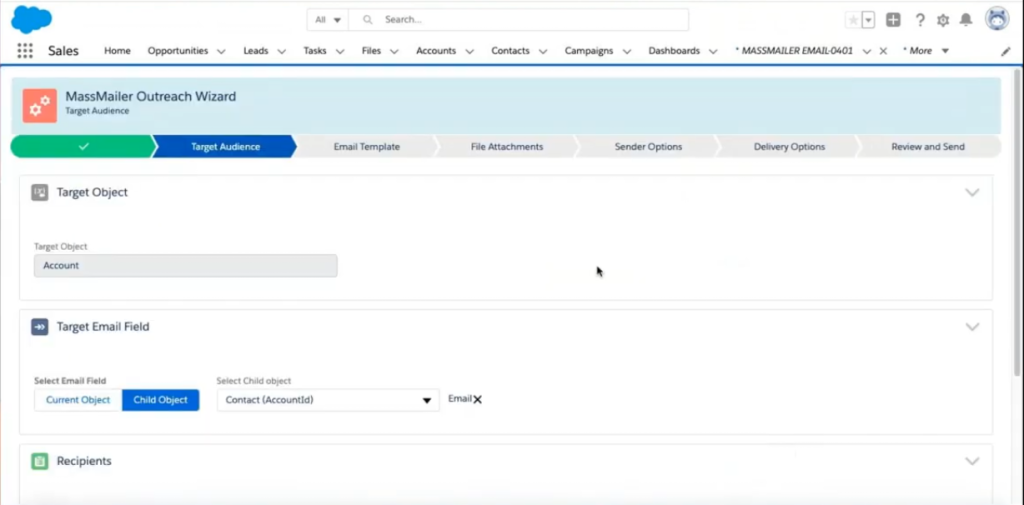Screen dimensions: 1024x505
Task: Expand the Files tab chevron
Action: point(394,51)
